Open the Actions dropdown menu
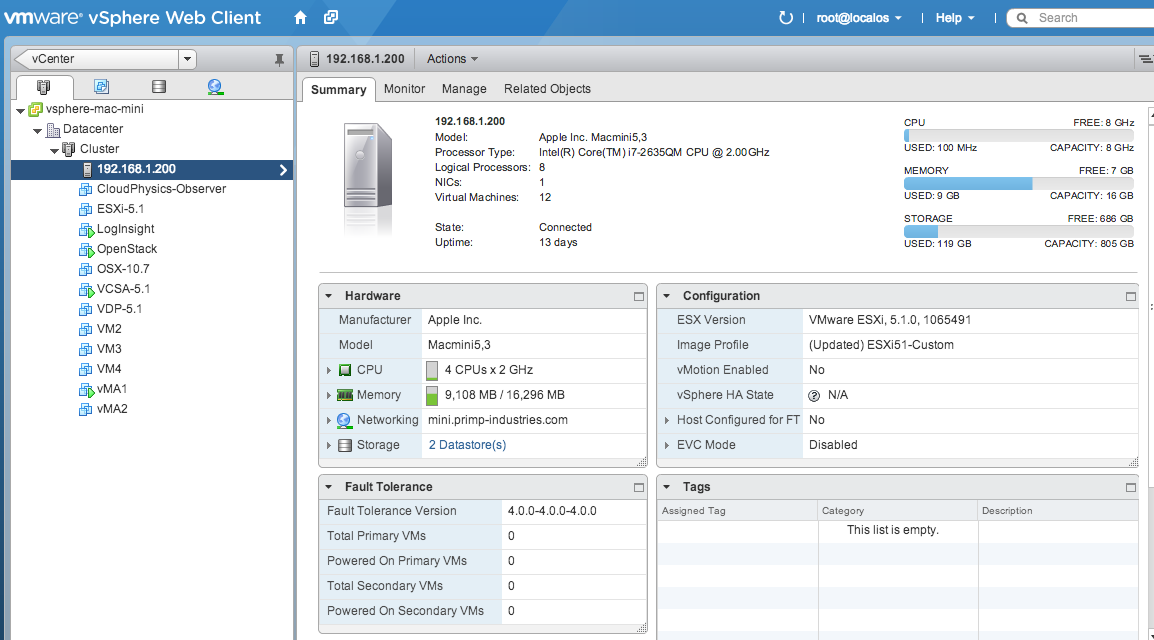 click(x=453, y=59)
